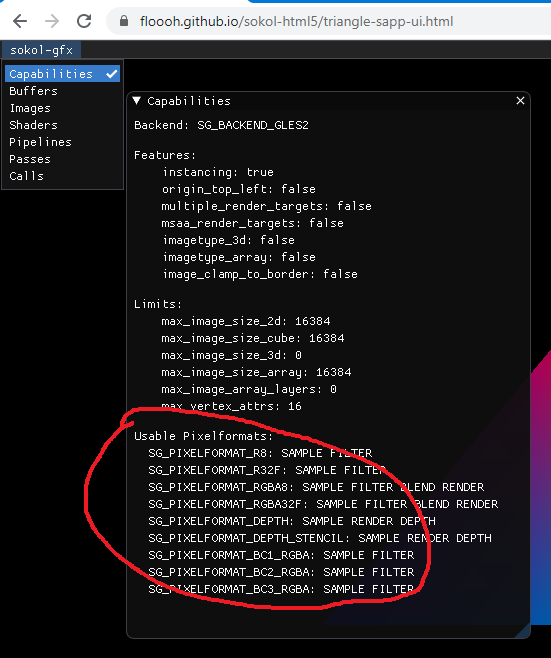This screenshot has height=658, width=551.
Task: Close the Capabilities window with X
Action: point(520,101)
